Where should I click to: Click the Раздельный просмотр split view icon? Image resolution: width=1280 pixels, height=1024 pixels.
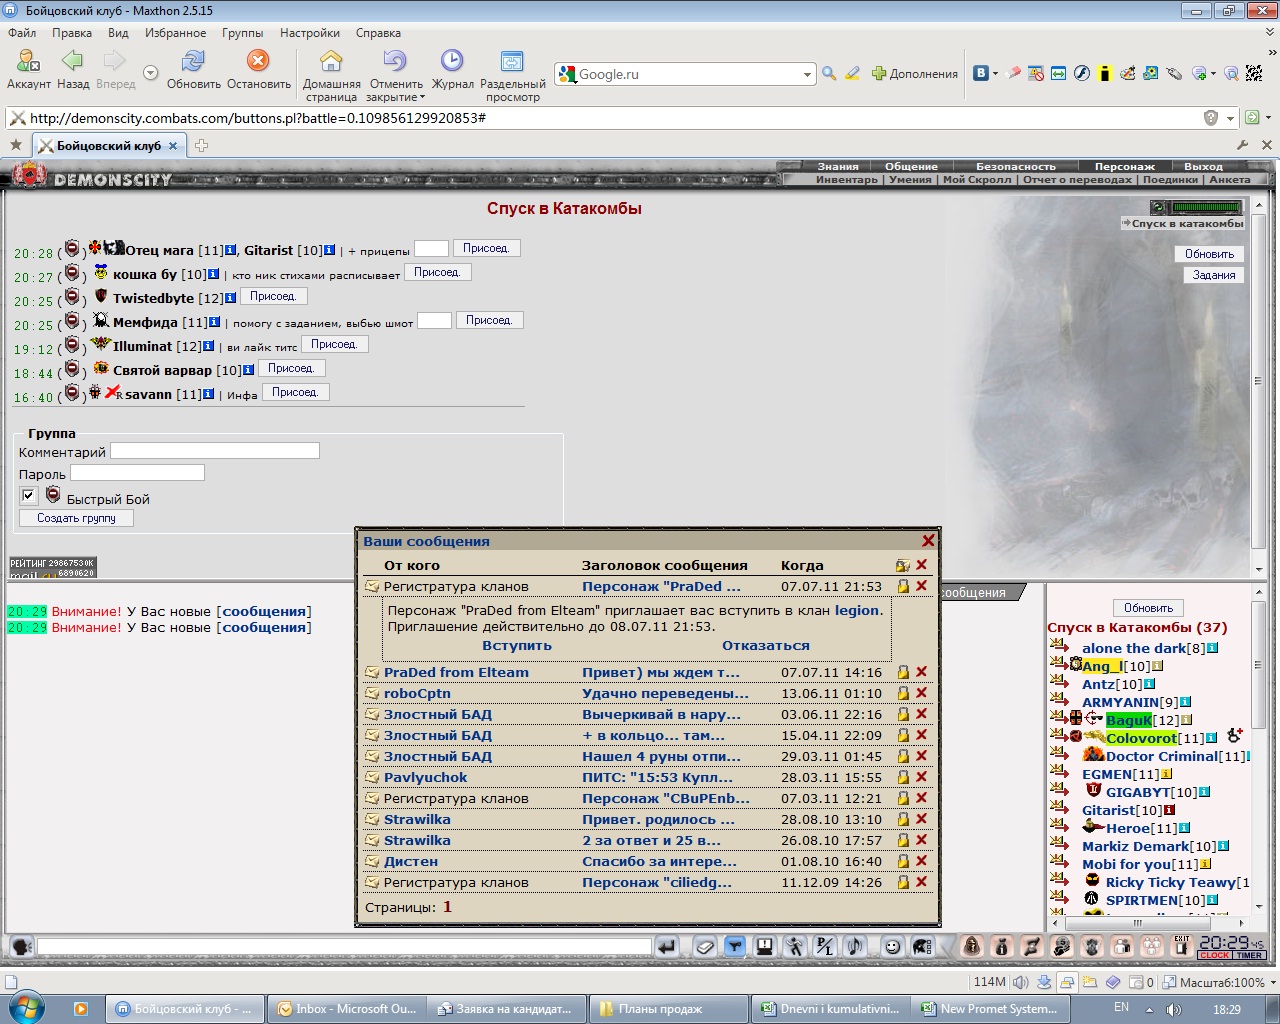coord(512,75)
